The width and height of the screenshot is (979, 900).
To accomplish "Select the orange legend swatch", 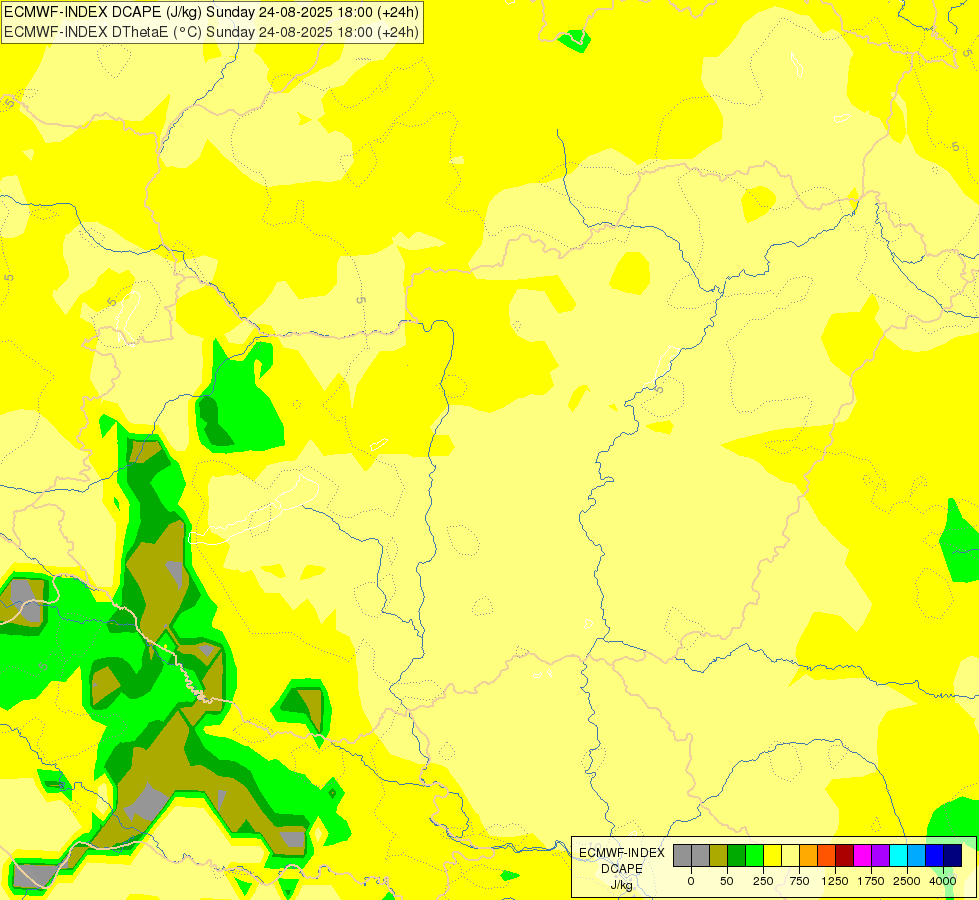I will click(x=809, y=856).
